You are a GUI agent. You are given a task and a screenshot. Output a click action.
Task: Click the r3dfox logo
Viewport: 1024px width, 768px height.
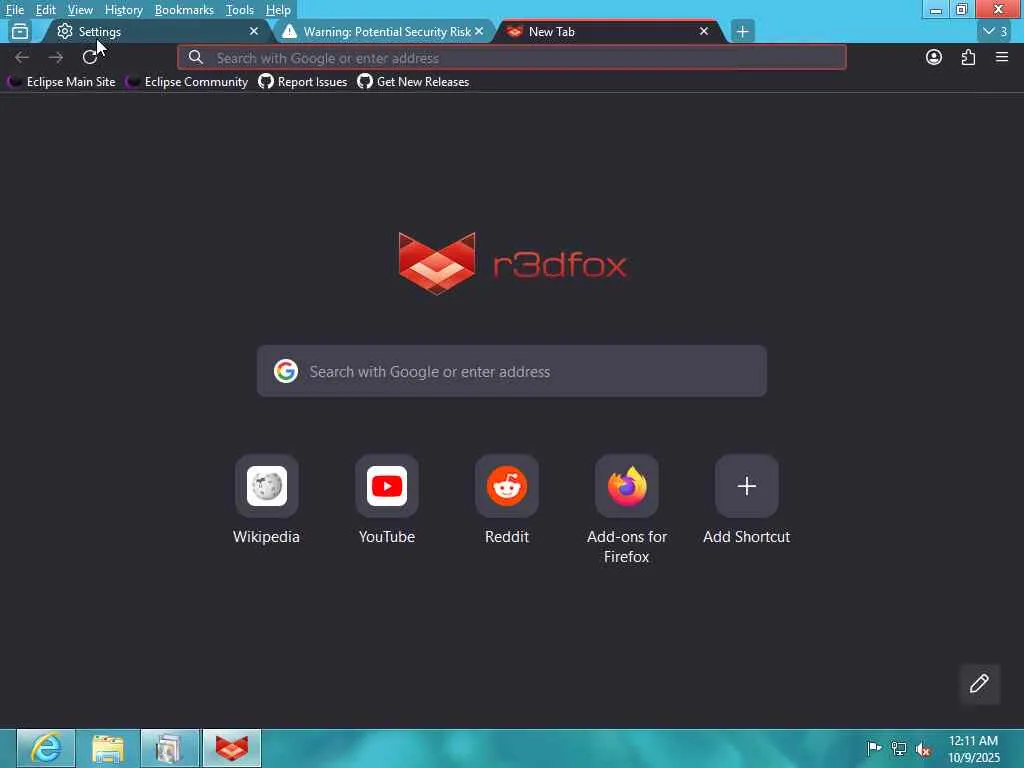coord(513,264)
